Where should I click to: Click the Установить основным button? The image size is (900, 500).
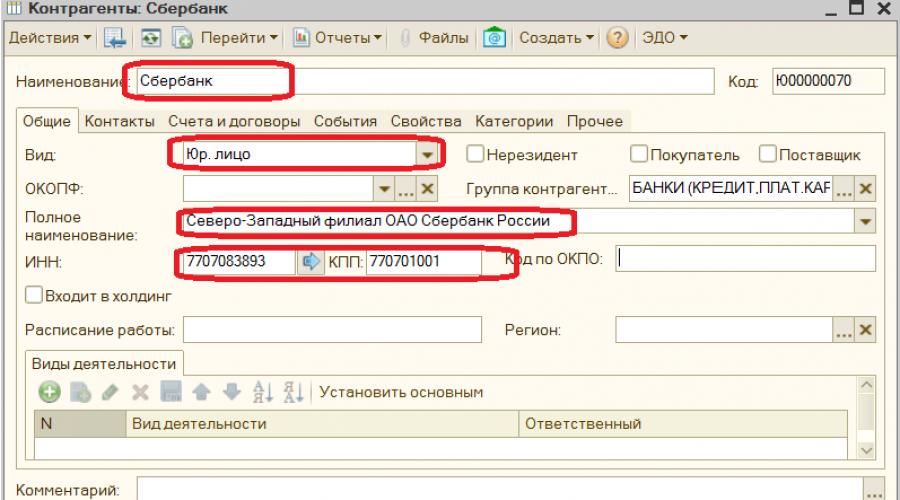pos(401,392)
